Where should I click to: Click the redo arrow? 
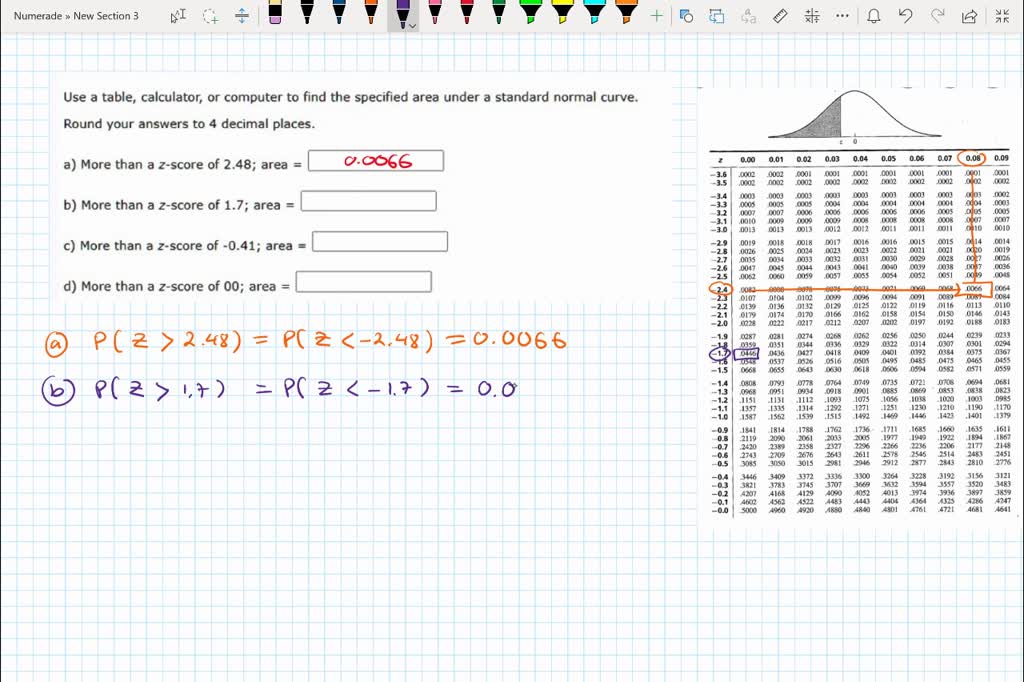pos(937,15)
